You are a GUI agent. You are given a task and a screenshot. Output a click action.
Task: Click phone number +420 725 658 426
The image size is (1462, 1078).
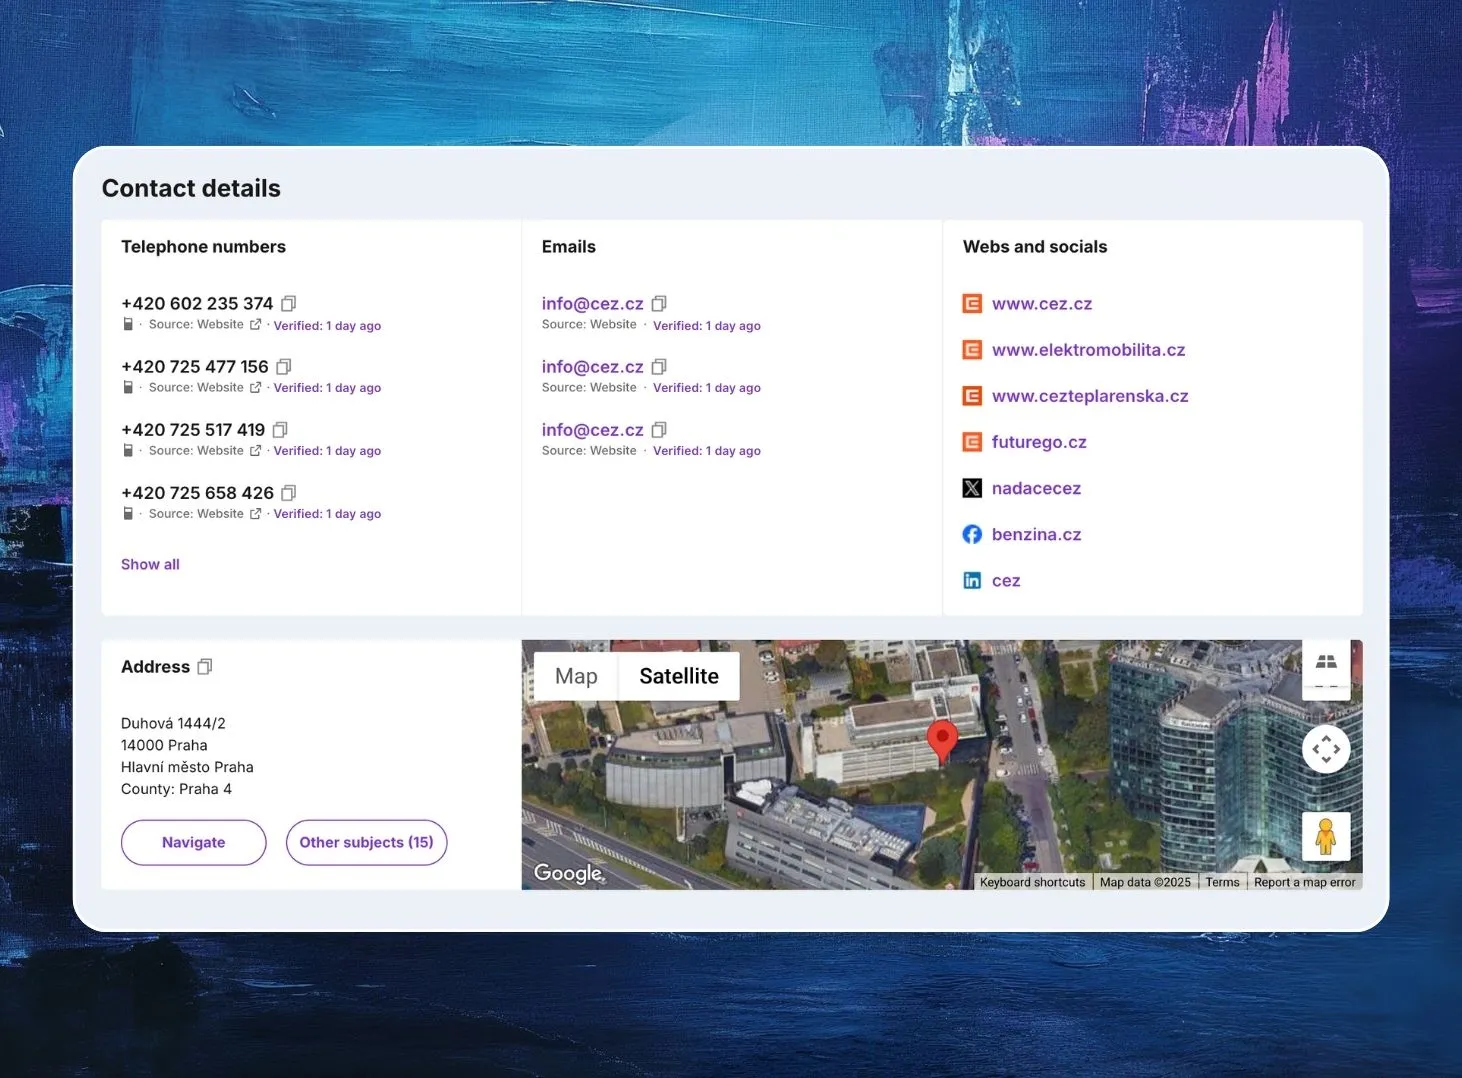197,492
